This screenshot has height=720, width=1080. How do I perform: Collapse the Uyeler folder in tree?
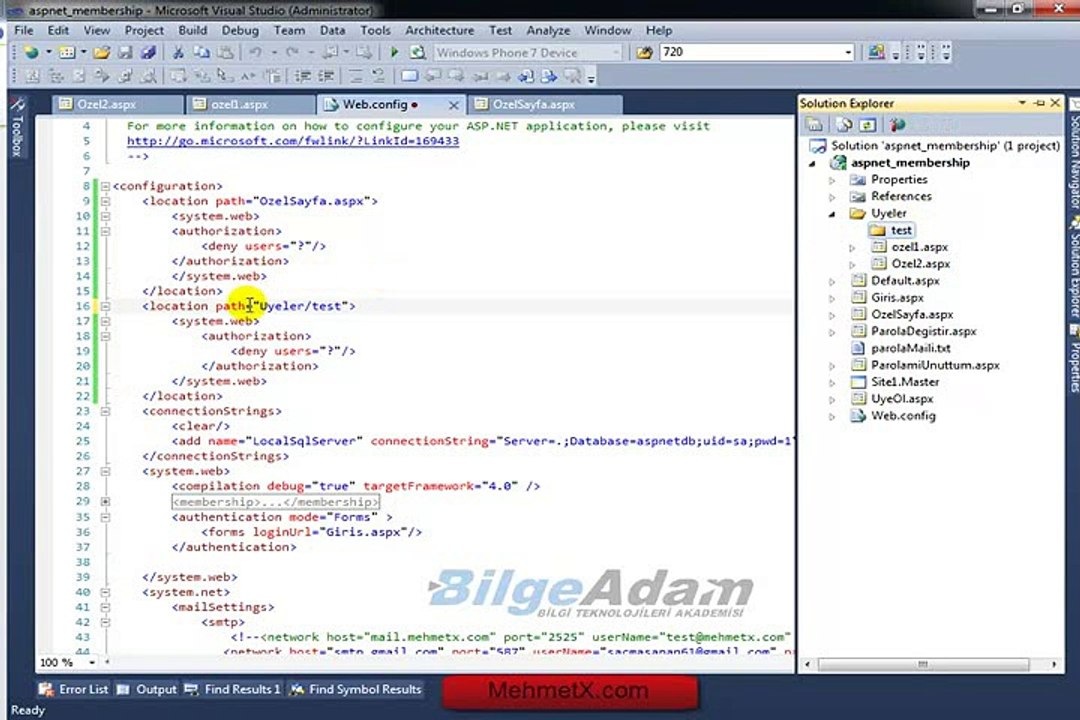pyautogui.click(x=832, y=214)
